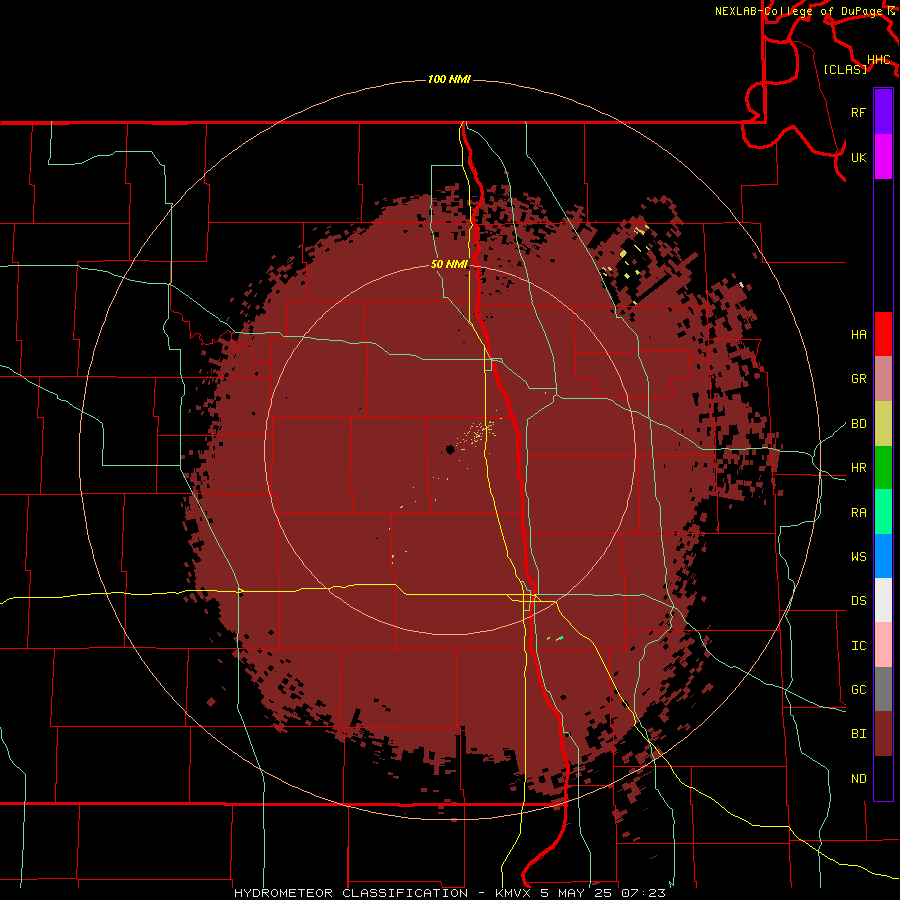Click the UK legend label text

point(859,157)
